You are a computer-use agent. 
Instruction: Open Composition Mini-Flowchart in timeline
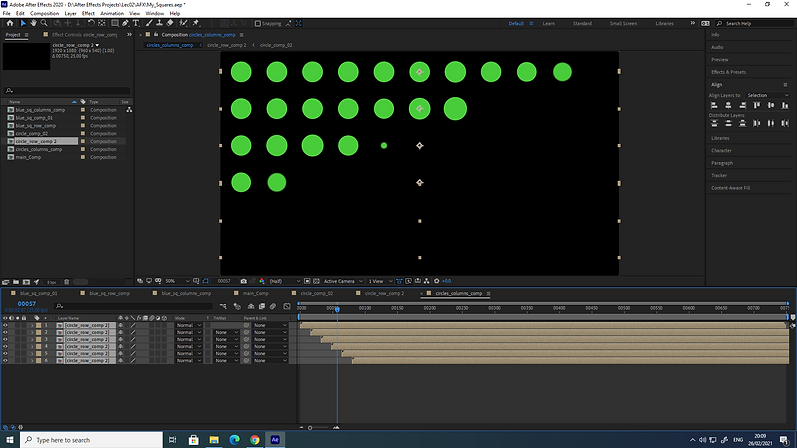click(x=223, y=306)
